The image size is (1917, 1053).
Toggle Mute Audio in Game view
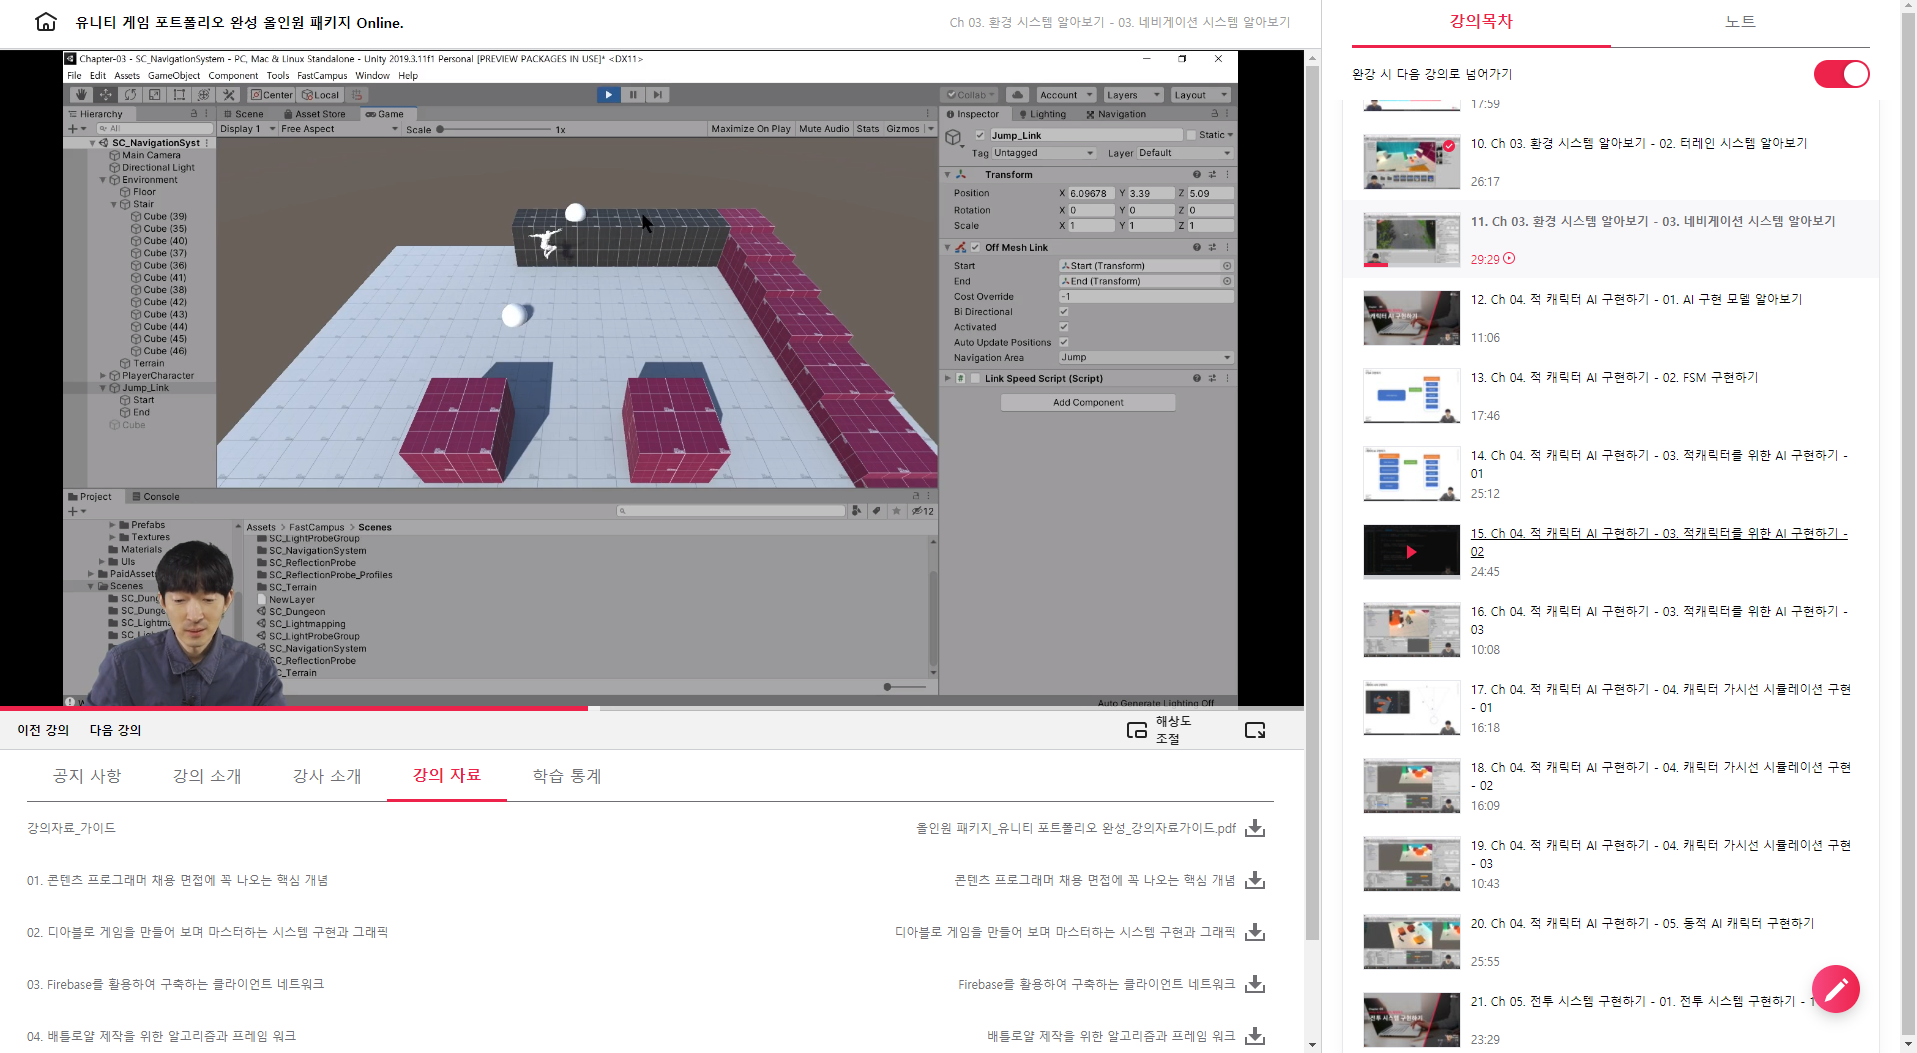click(x=824, y=129)
